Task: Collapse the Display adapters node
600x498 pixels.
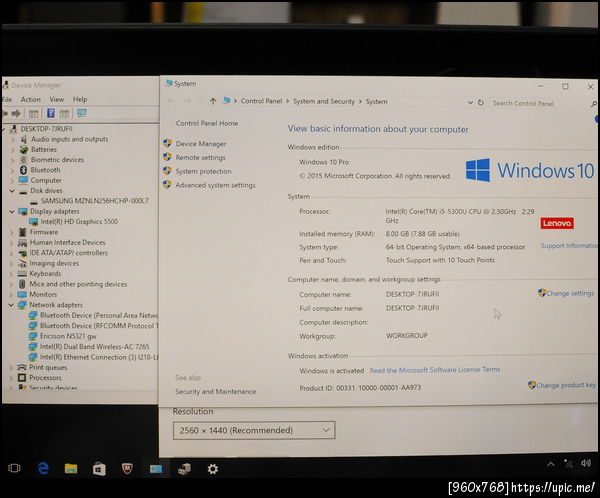Action: [11, 211]
